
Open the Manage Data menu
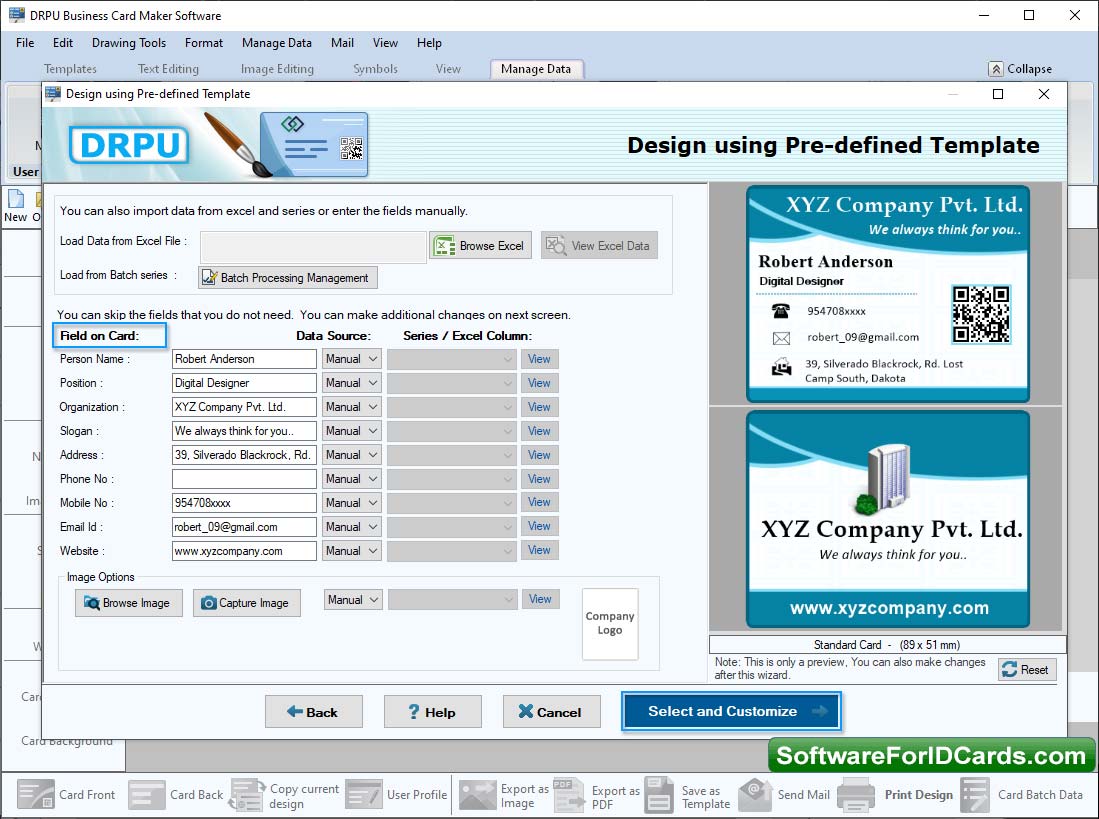pos(277,43)
